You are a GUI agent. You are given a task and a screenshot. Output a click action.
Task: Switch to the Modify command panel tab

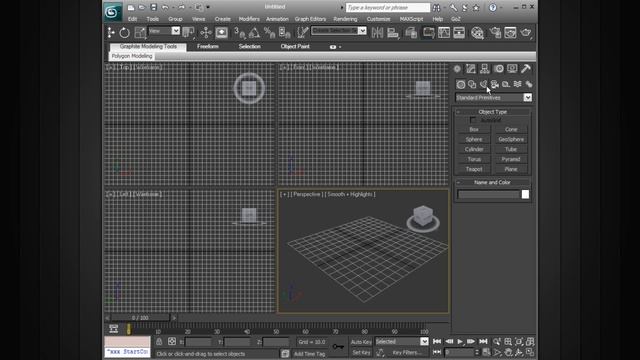[471, 69]
